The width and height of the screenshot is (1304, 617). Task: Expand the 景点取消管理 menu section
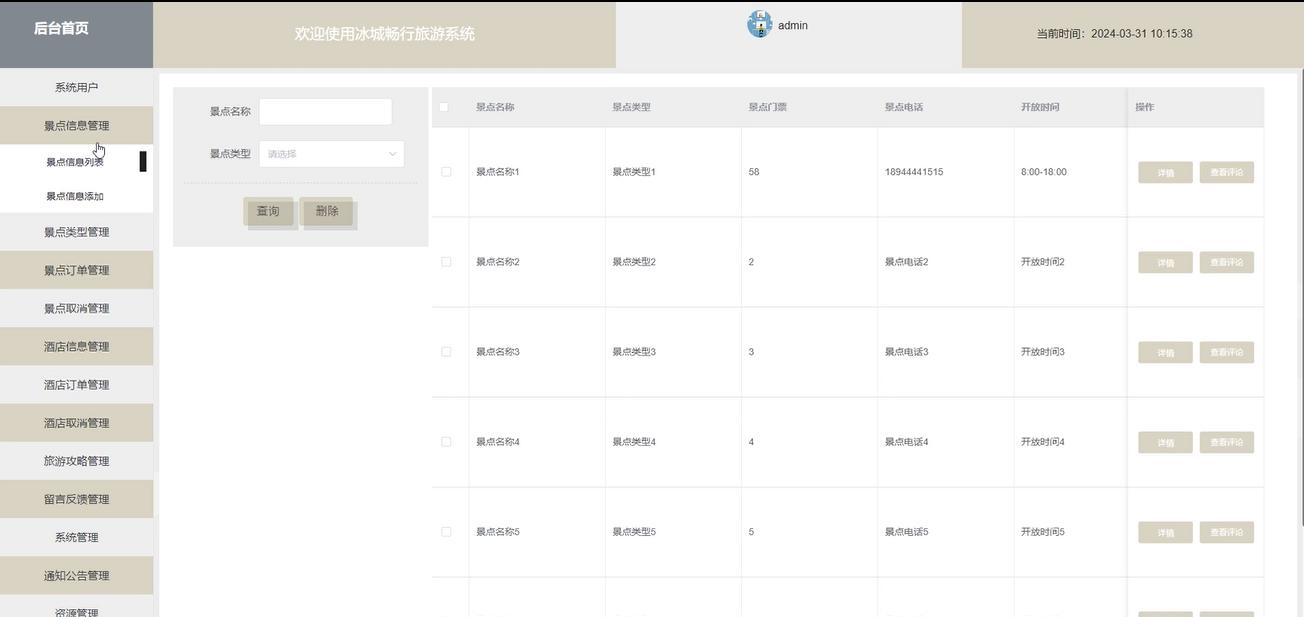[77, 308]
